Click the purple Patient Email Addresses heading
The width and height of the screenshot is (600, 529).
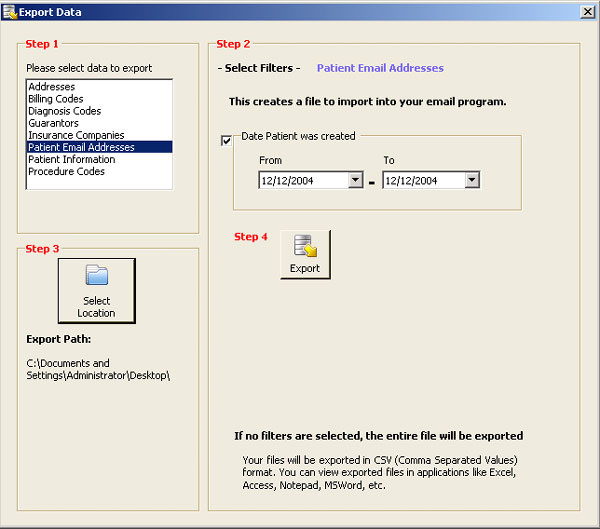(x=380, y=68)
